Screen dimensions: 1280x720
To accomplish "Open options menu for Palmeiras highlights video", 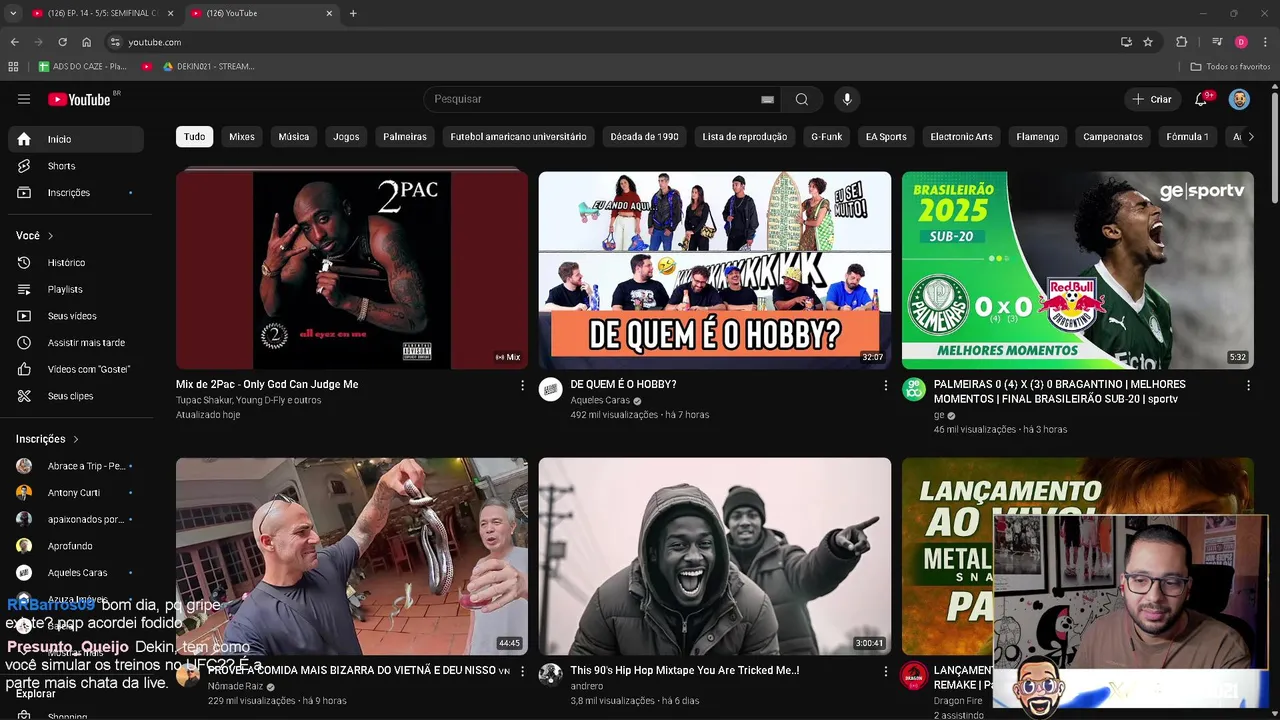I will click(1248, 385).
